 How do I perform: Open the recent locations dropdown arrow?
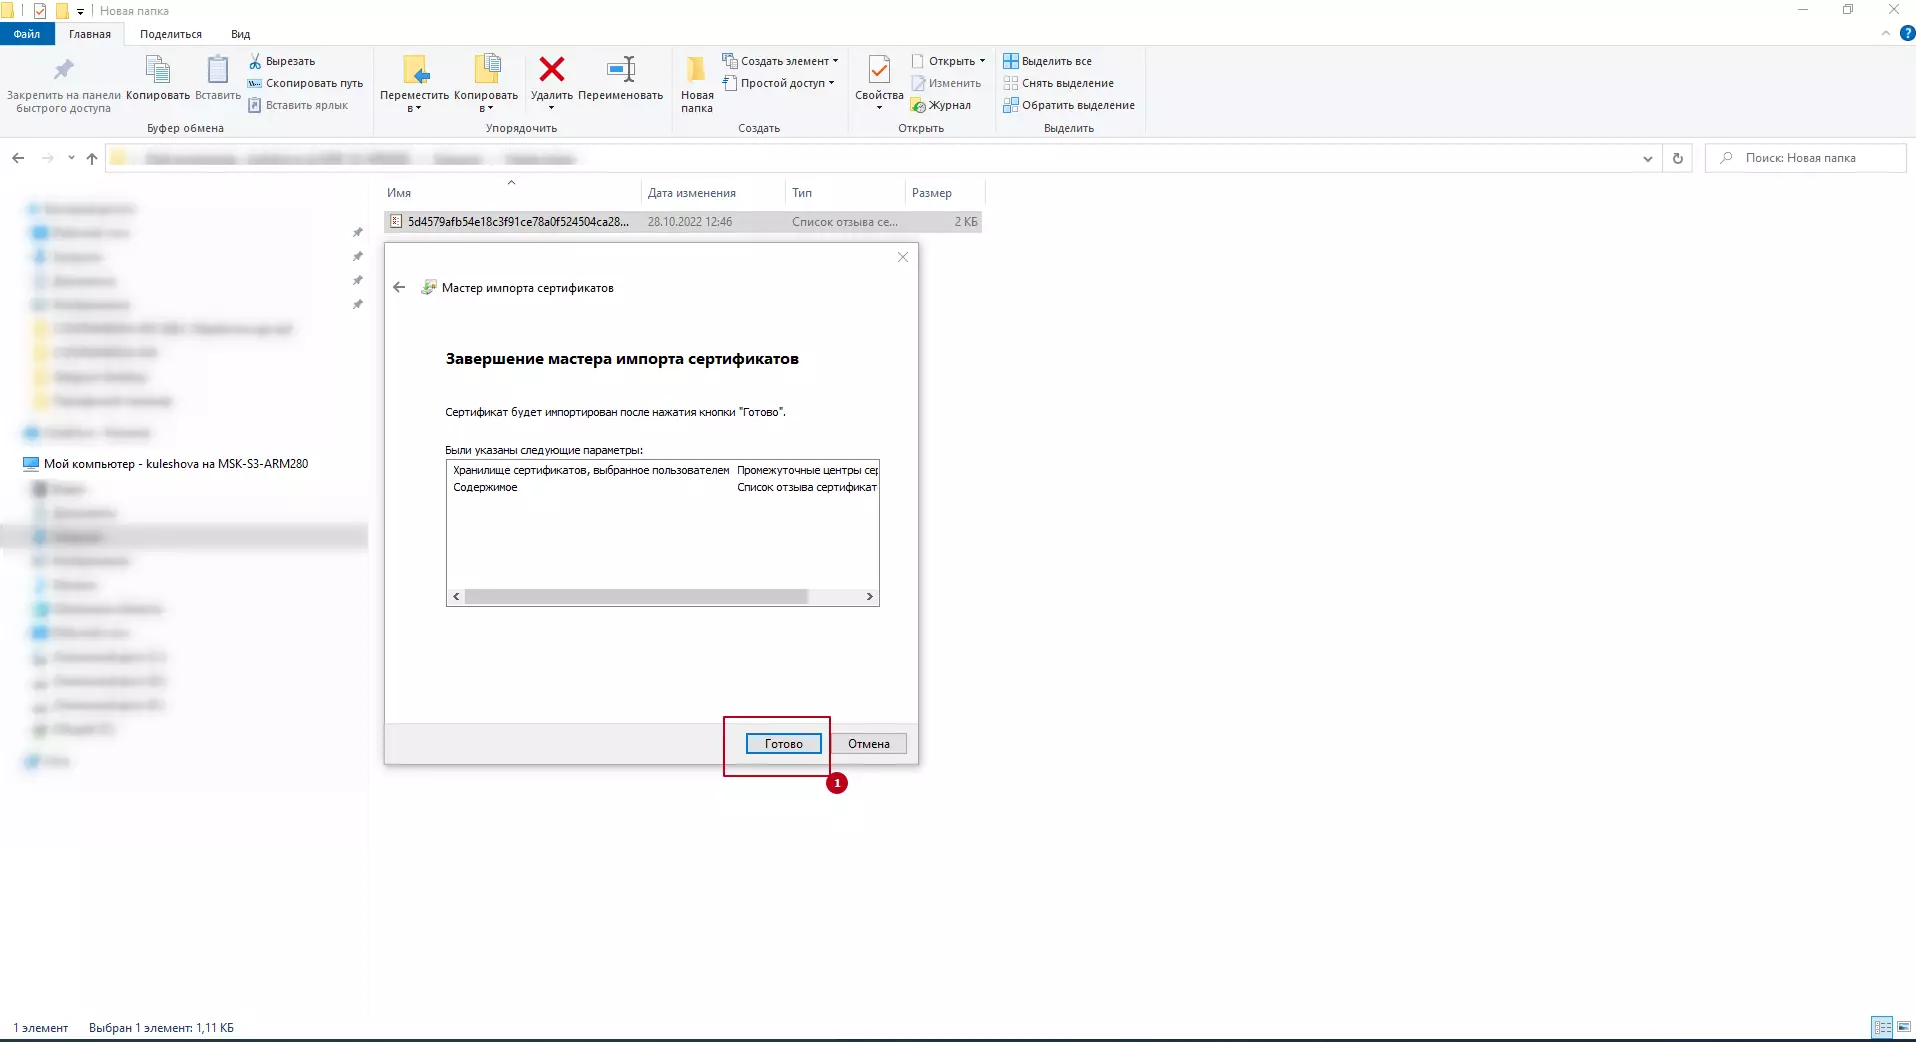point(71,158)
